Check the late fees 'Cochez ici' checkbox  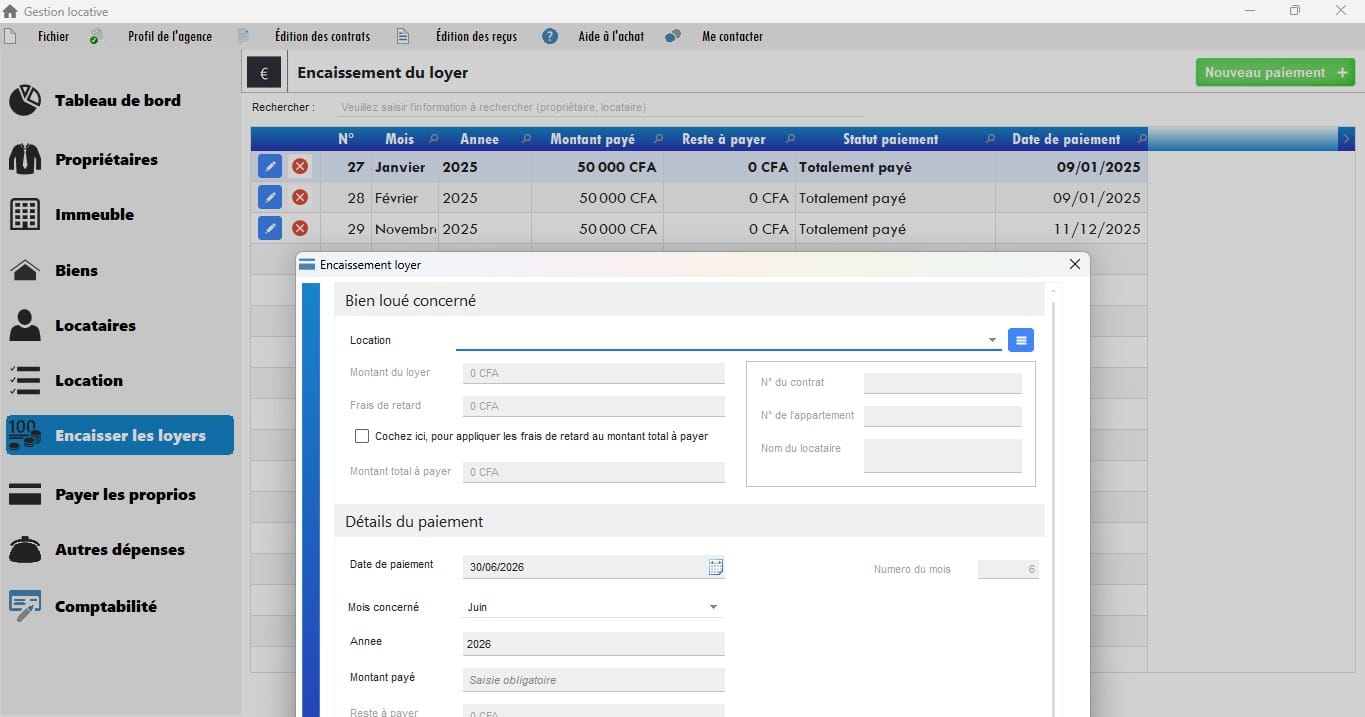pyautogui.click(x=362, y=436)
